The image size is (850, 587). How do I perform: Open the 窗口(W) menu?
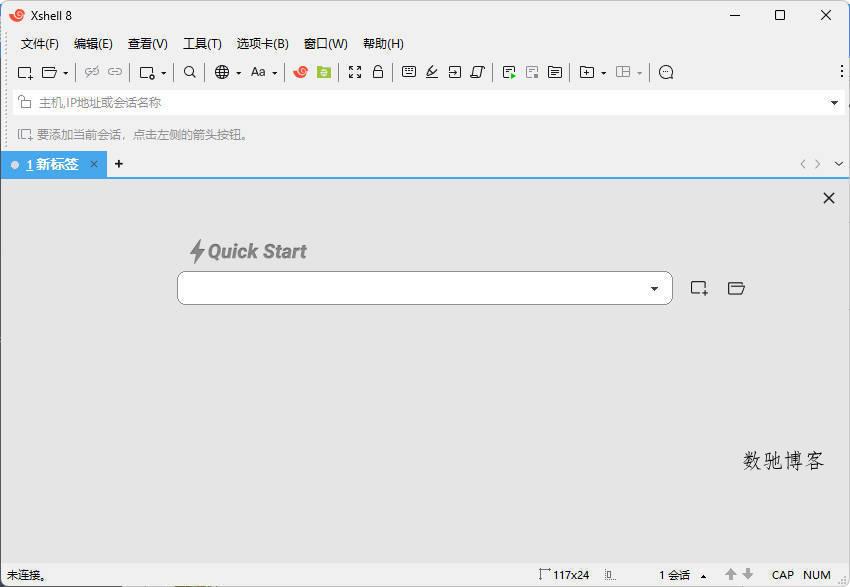click(325, 43)
